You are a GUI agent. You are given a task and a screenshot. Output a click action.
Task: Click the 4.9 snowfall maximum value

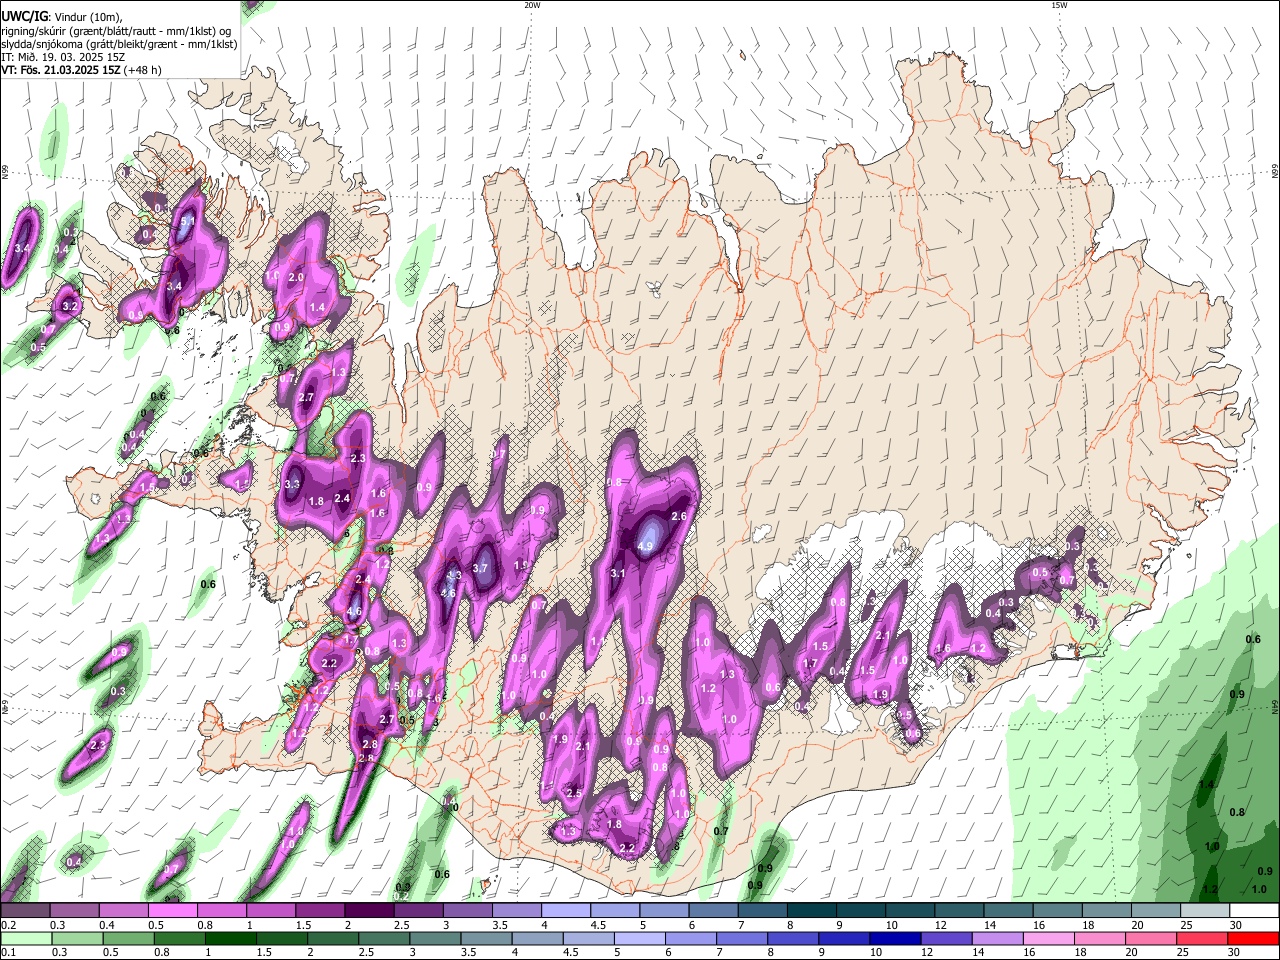(x=645, y=546)
